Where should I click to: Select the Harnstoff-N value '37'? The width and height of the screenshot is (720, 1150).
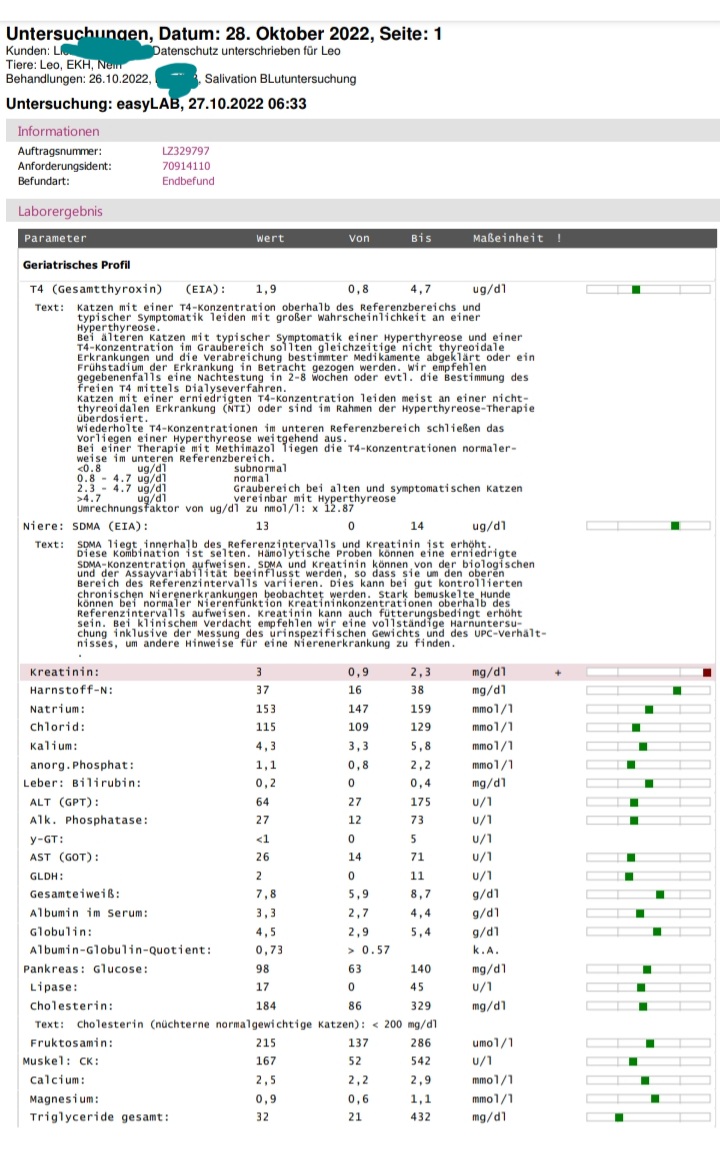pos(262,690)
